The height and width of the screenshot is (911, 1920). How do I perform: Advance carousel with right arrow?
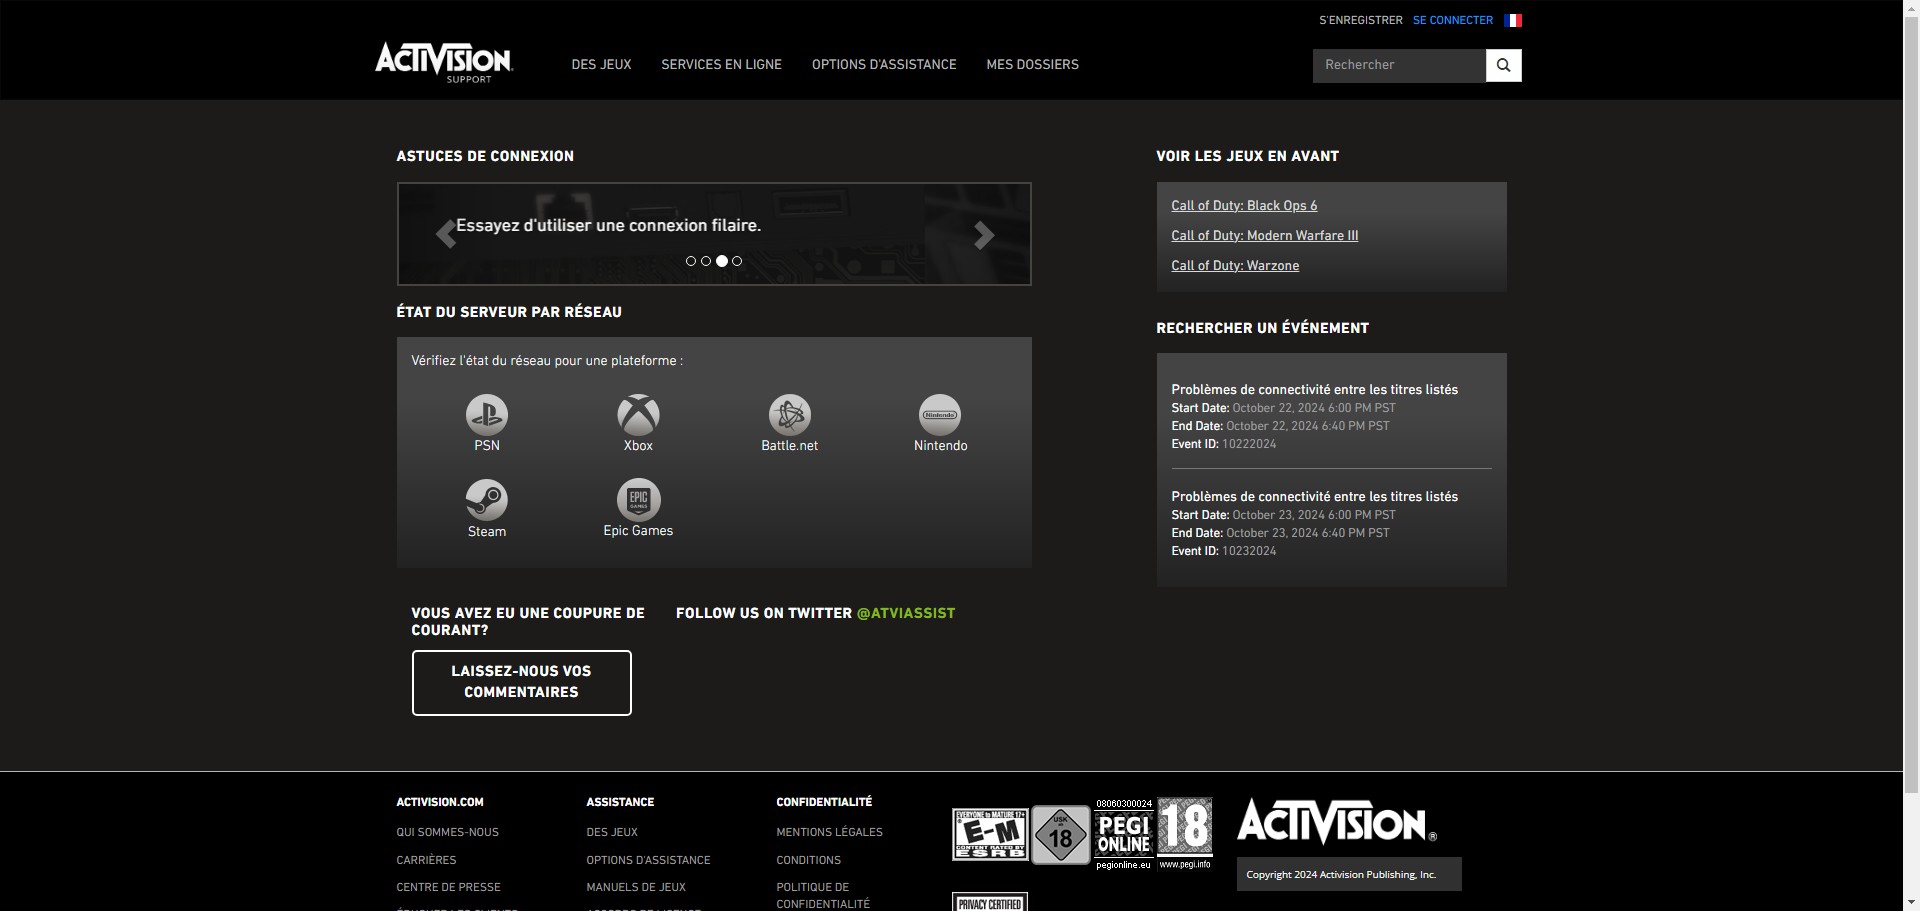tap(985, 234)
